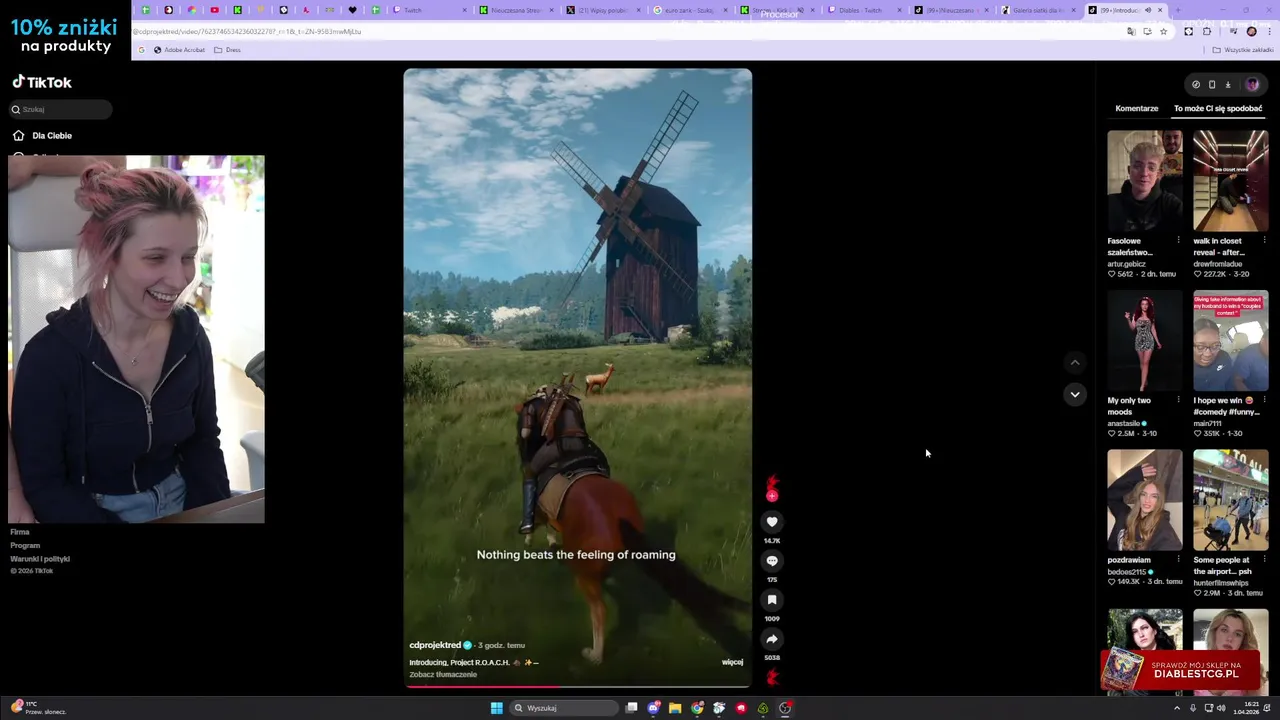
Task: Open the Wszystkie zakładki folder
Action: (1243, 49)
